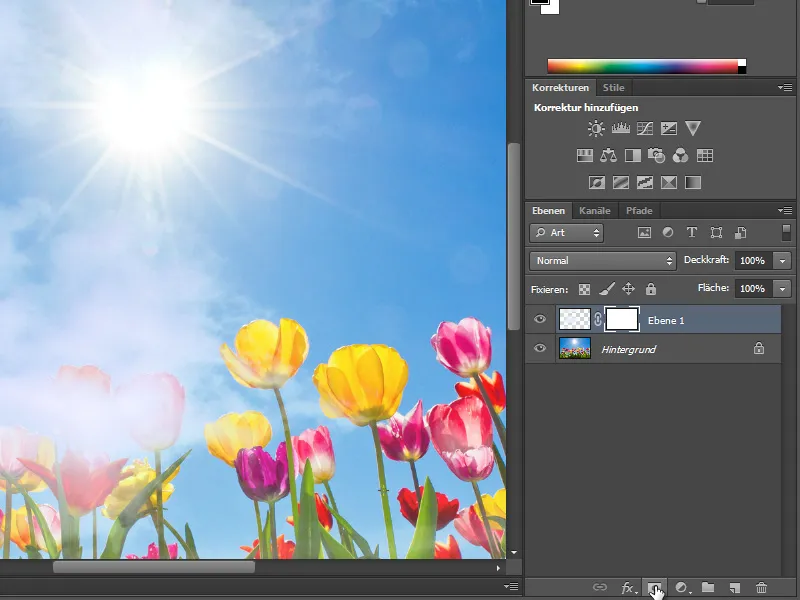This screenshot has width=800, height=600.
Task: Click the horizontal canvas scrollbar thumb
Action: 154,567
